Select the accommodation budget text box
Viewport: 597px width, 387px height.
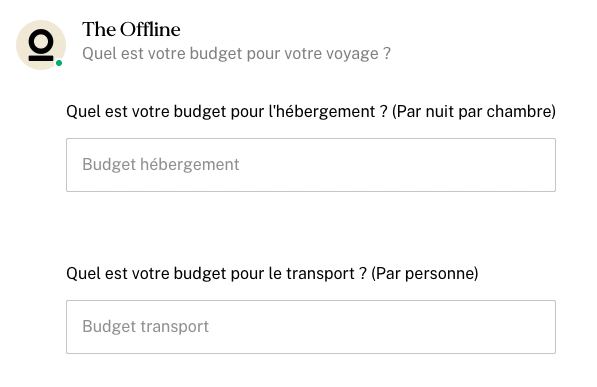(311, 165)
